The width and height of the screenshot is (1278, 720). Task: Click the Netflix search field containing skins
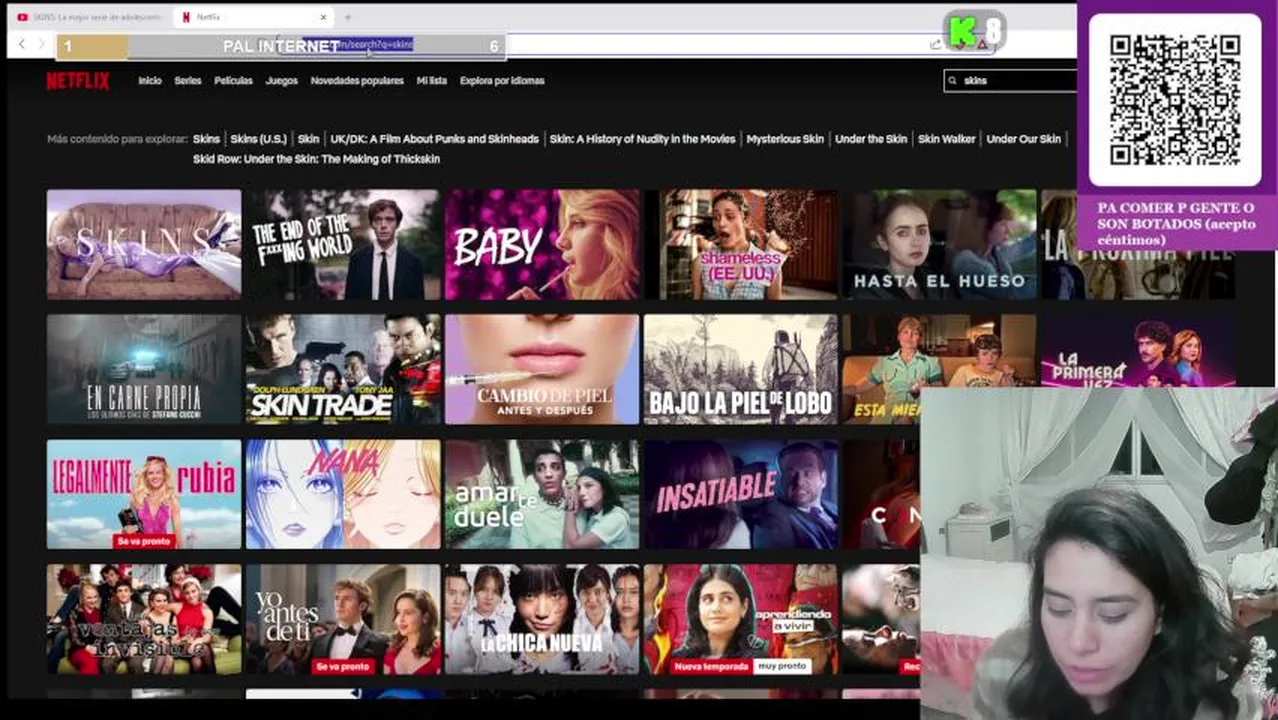(1010, 81)
